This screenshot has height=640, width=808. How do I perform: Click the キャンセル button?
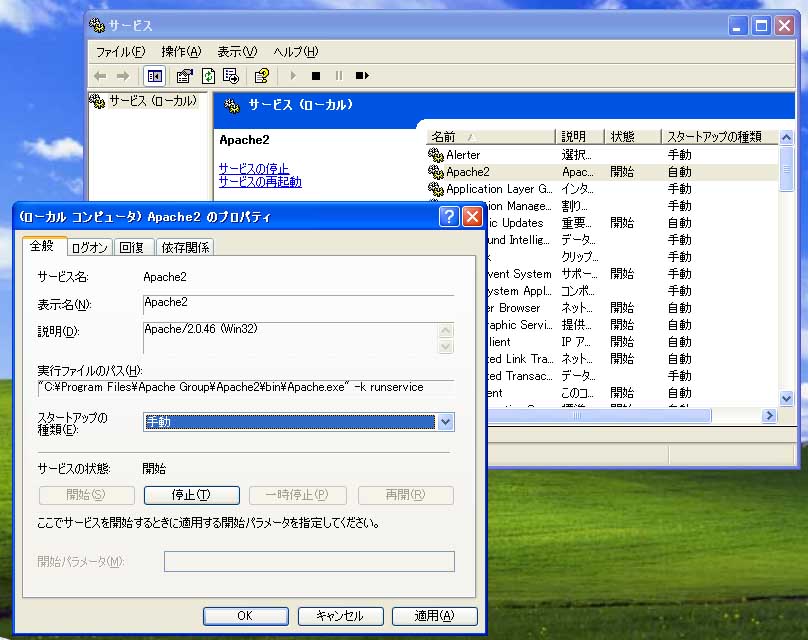point(340,616)
